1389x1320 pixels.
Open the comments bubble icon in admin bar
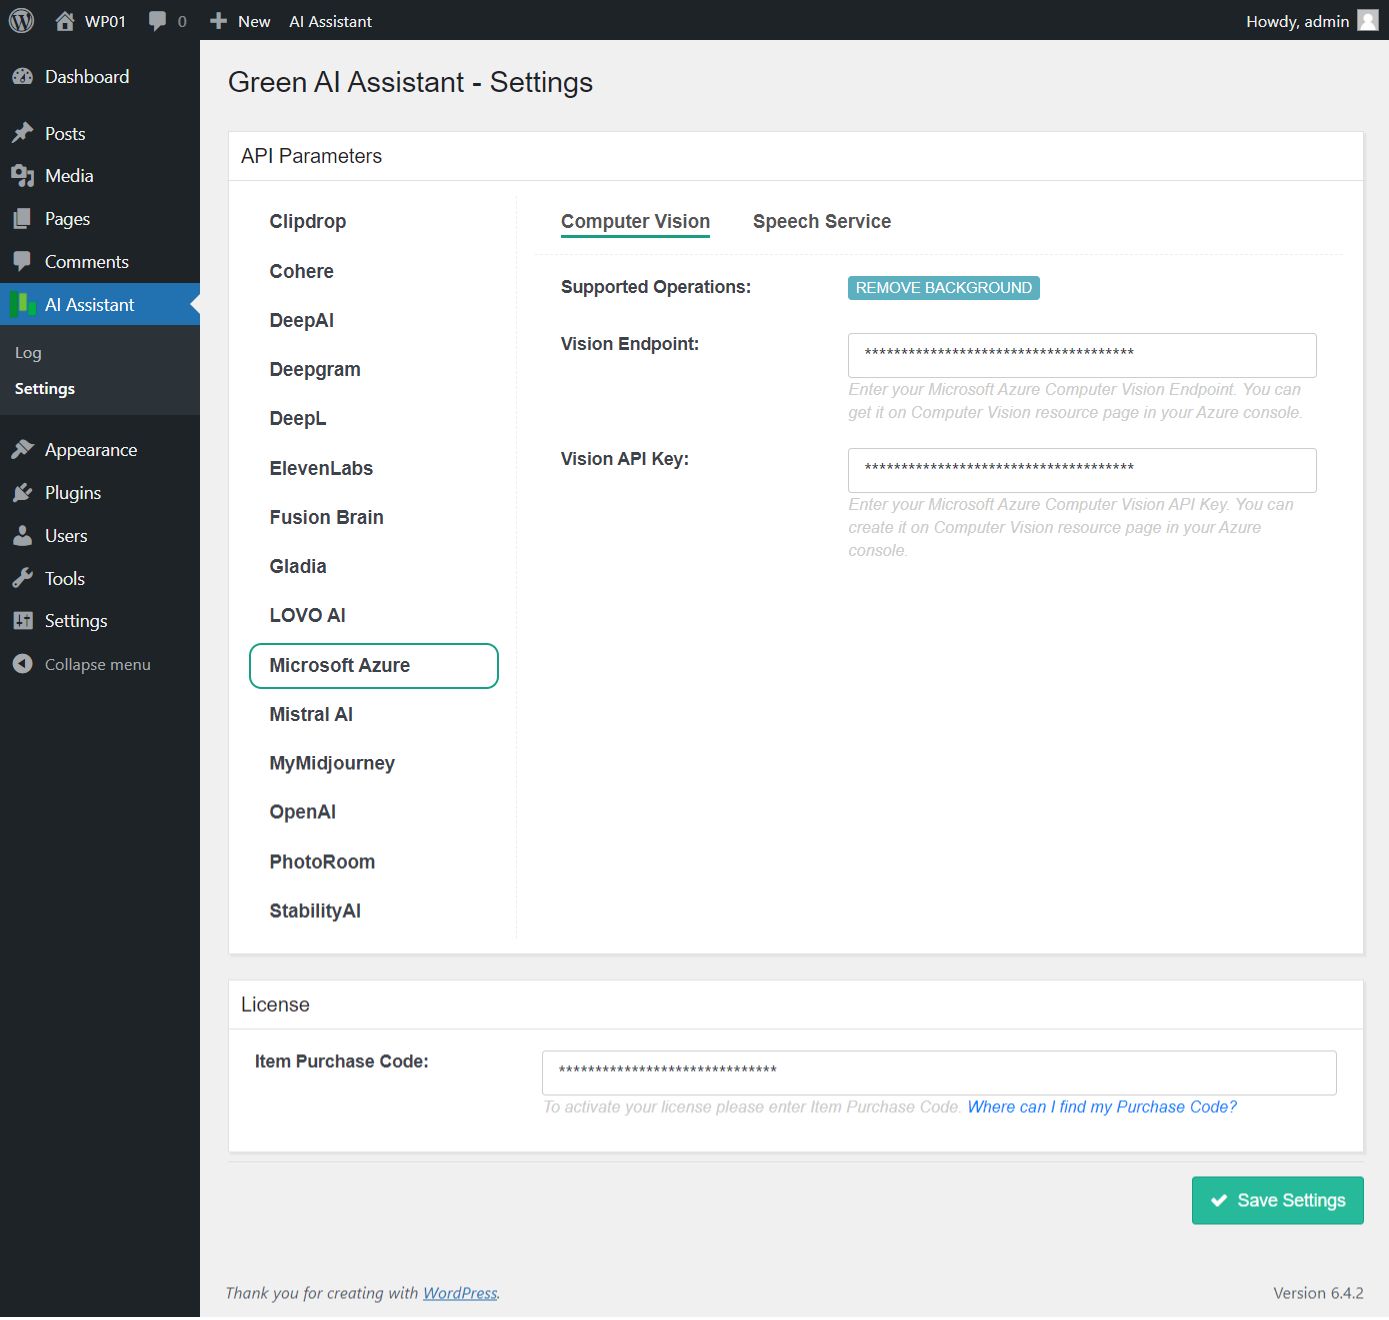[157, 21]
